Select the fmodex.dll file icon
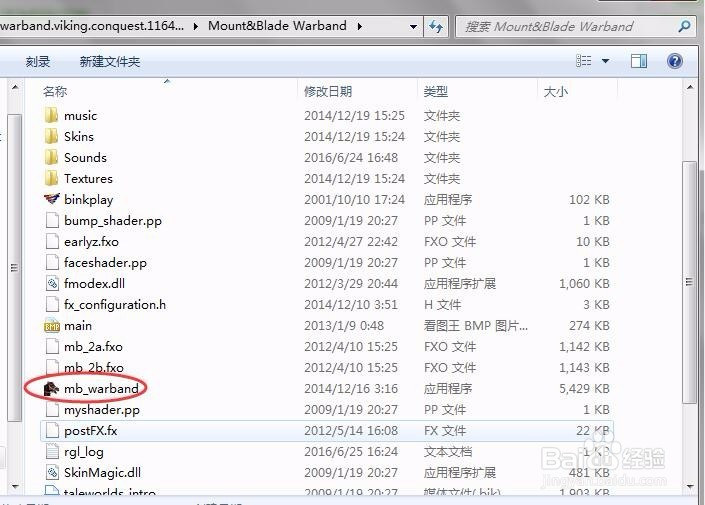 tap(52, 284)
